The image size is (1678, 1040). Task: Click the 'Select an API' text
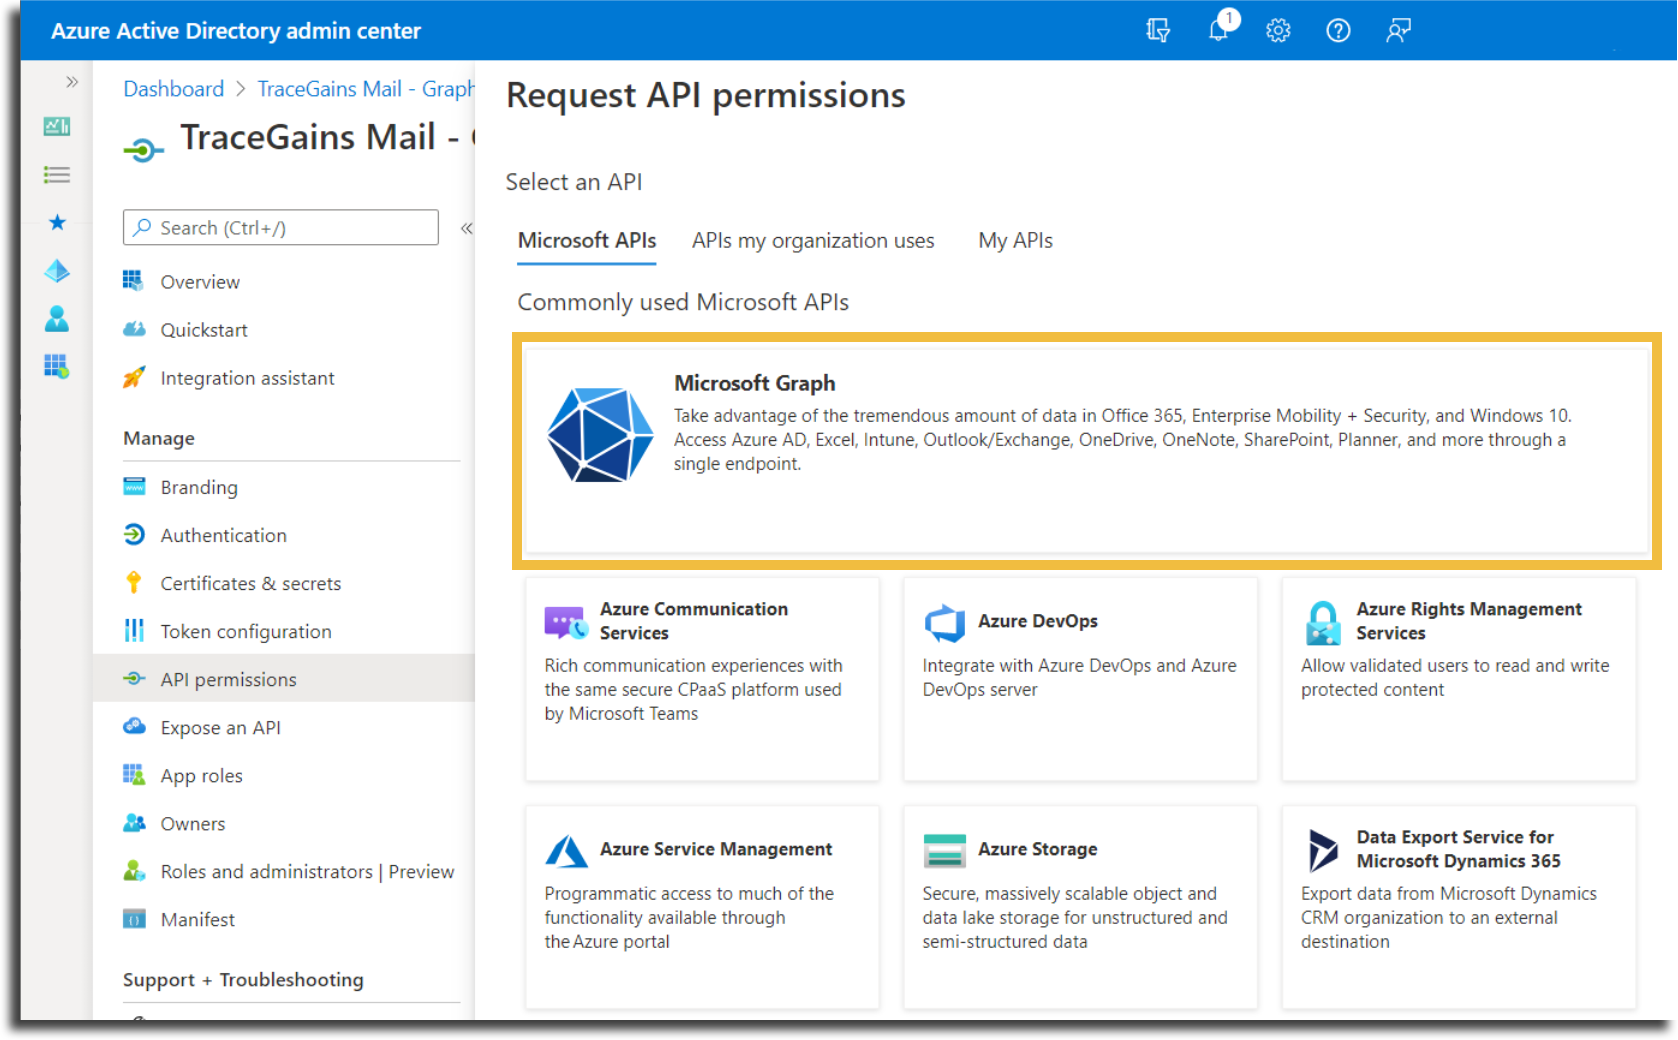[x=574, y=182]
